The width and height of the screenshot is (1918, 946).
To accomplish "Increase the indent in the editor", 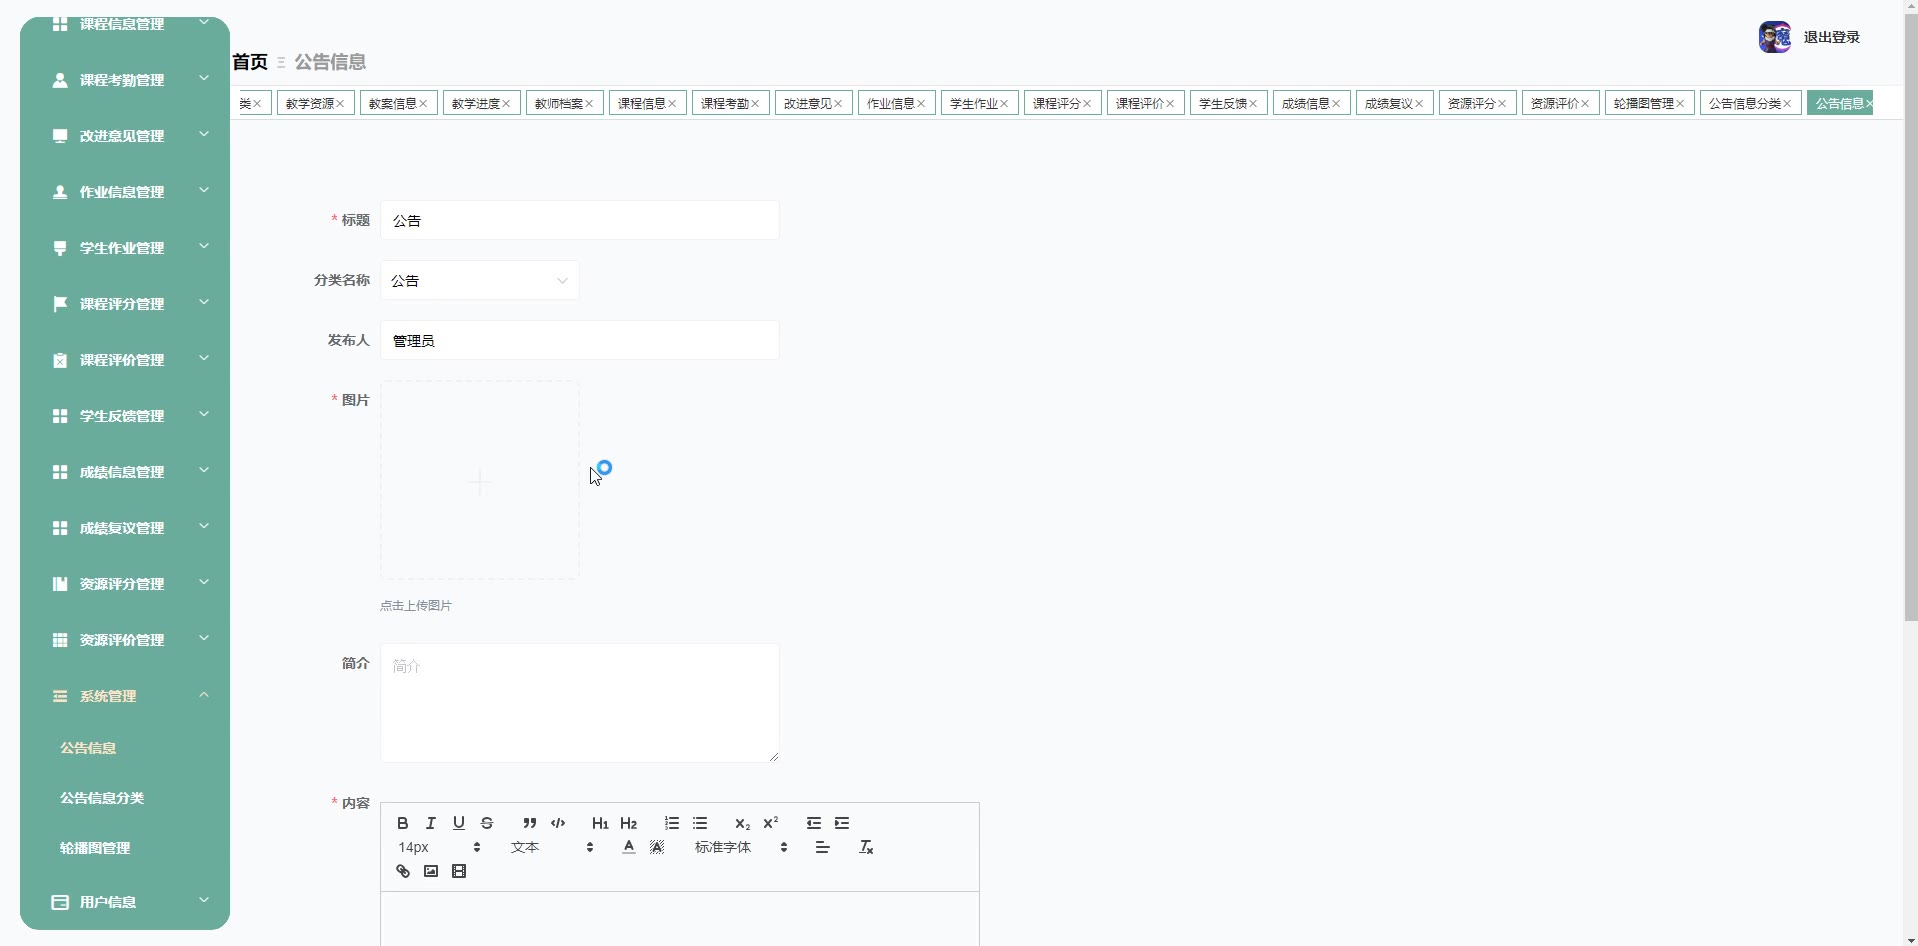I will pyautogui.click(x=842, y=823).
